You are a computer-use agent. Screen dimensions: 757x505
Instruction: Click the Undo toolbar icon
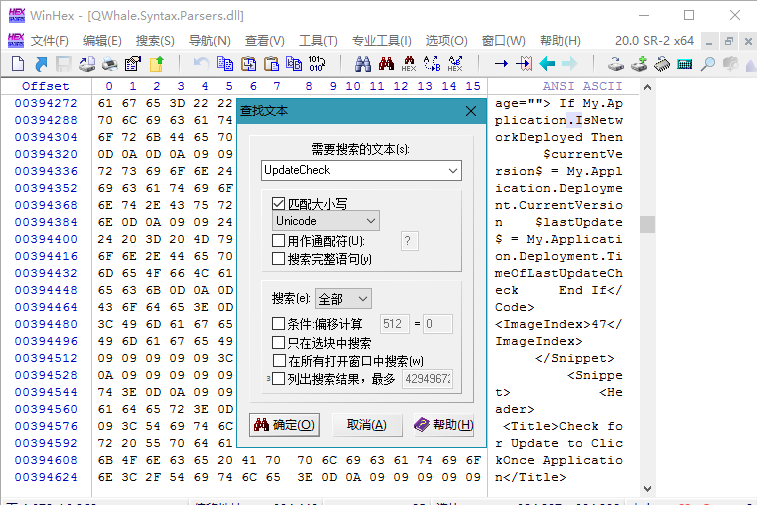pyautogui.click(x=201, y=63)
